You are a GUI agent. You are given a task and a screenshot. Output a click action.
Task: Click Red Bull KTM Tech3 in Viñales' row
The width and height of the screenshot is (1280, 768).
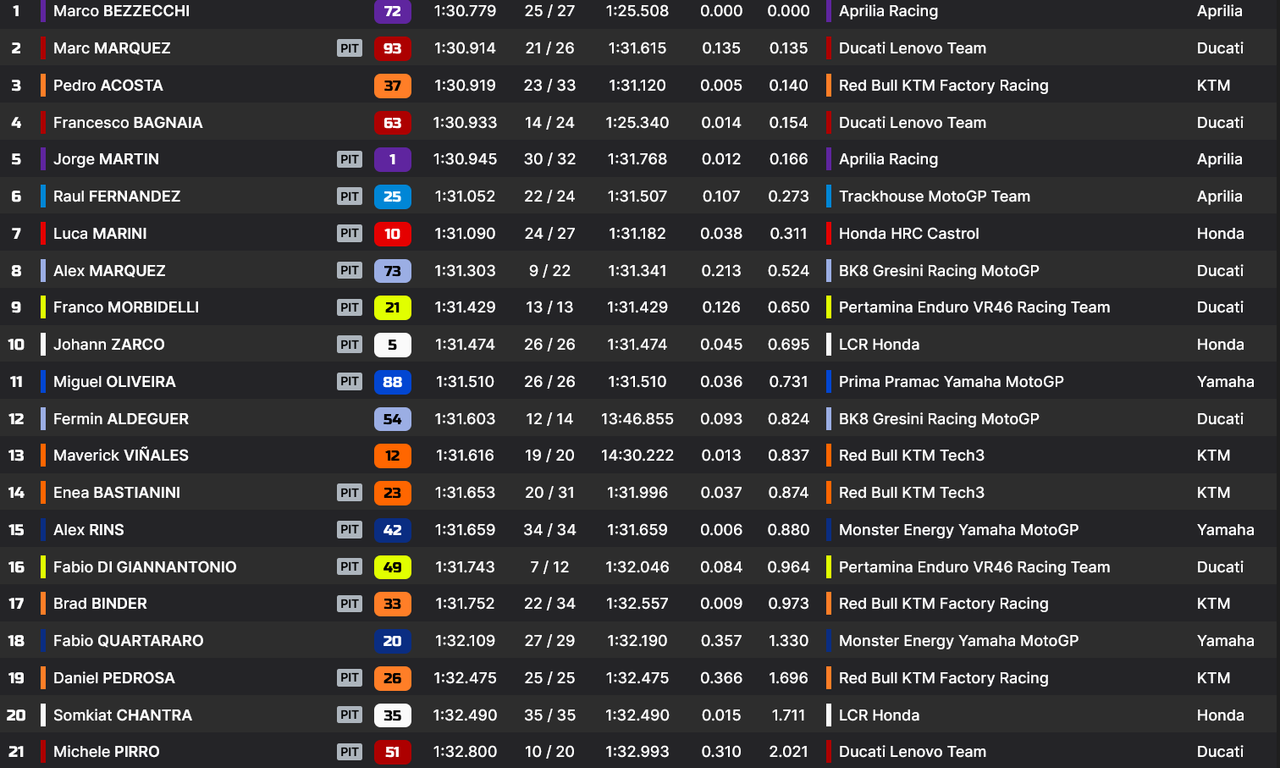[912, 455]
